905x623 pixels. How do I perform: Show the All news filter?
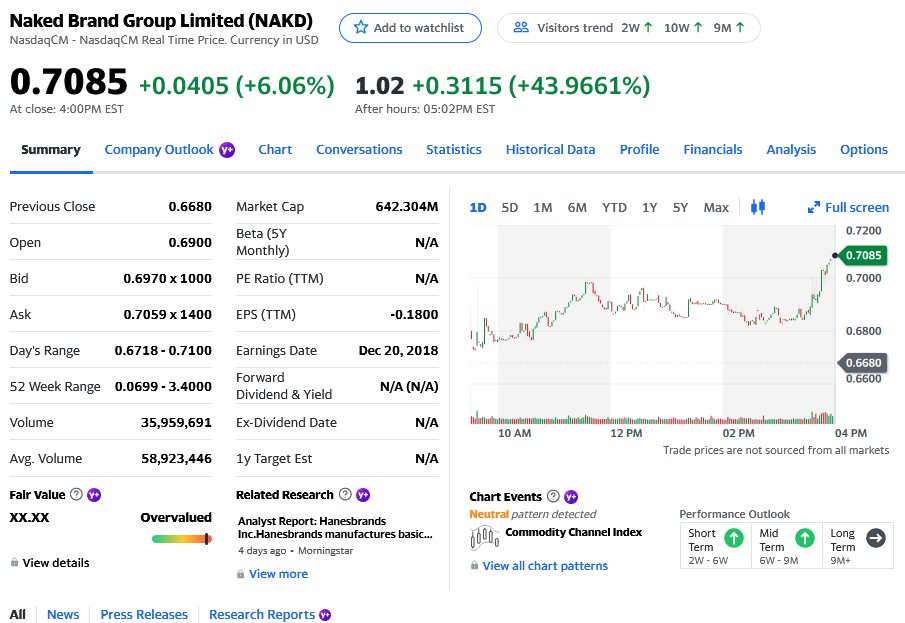pyautogui.click(x=18, y=614)
